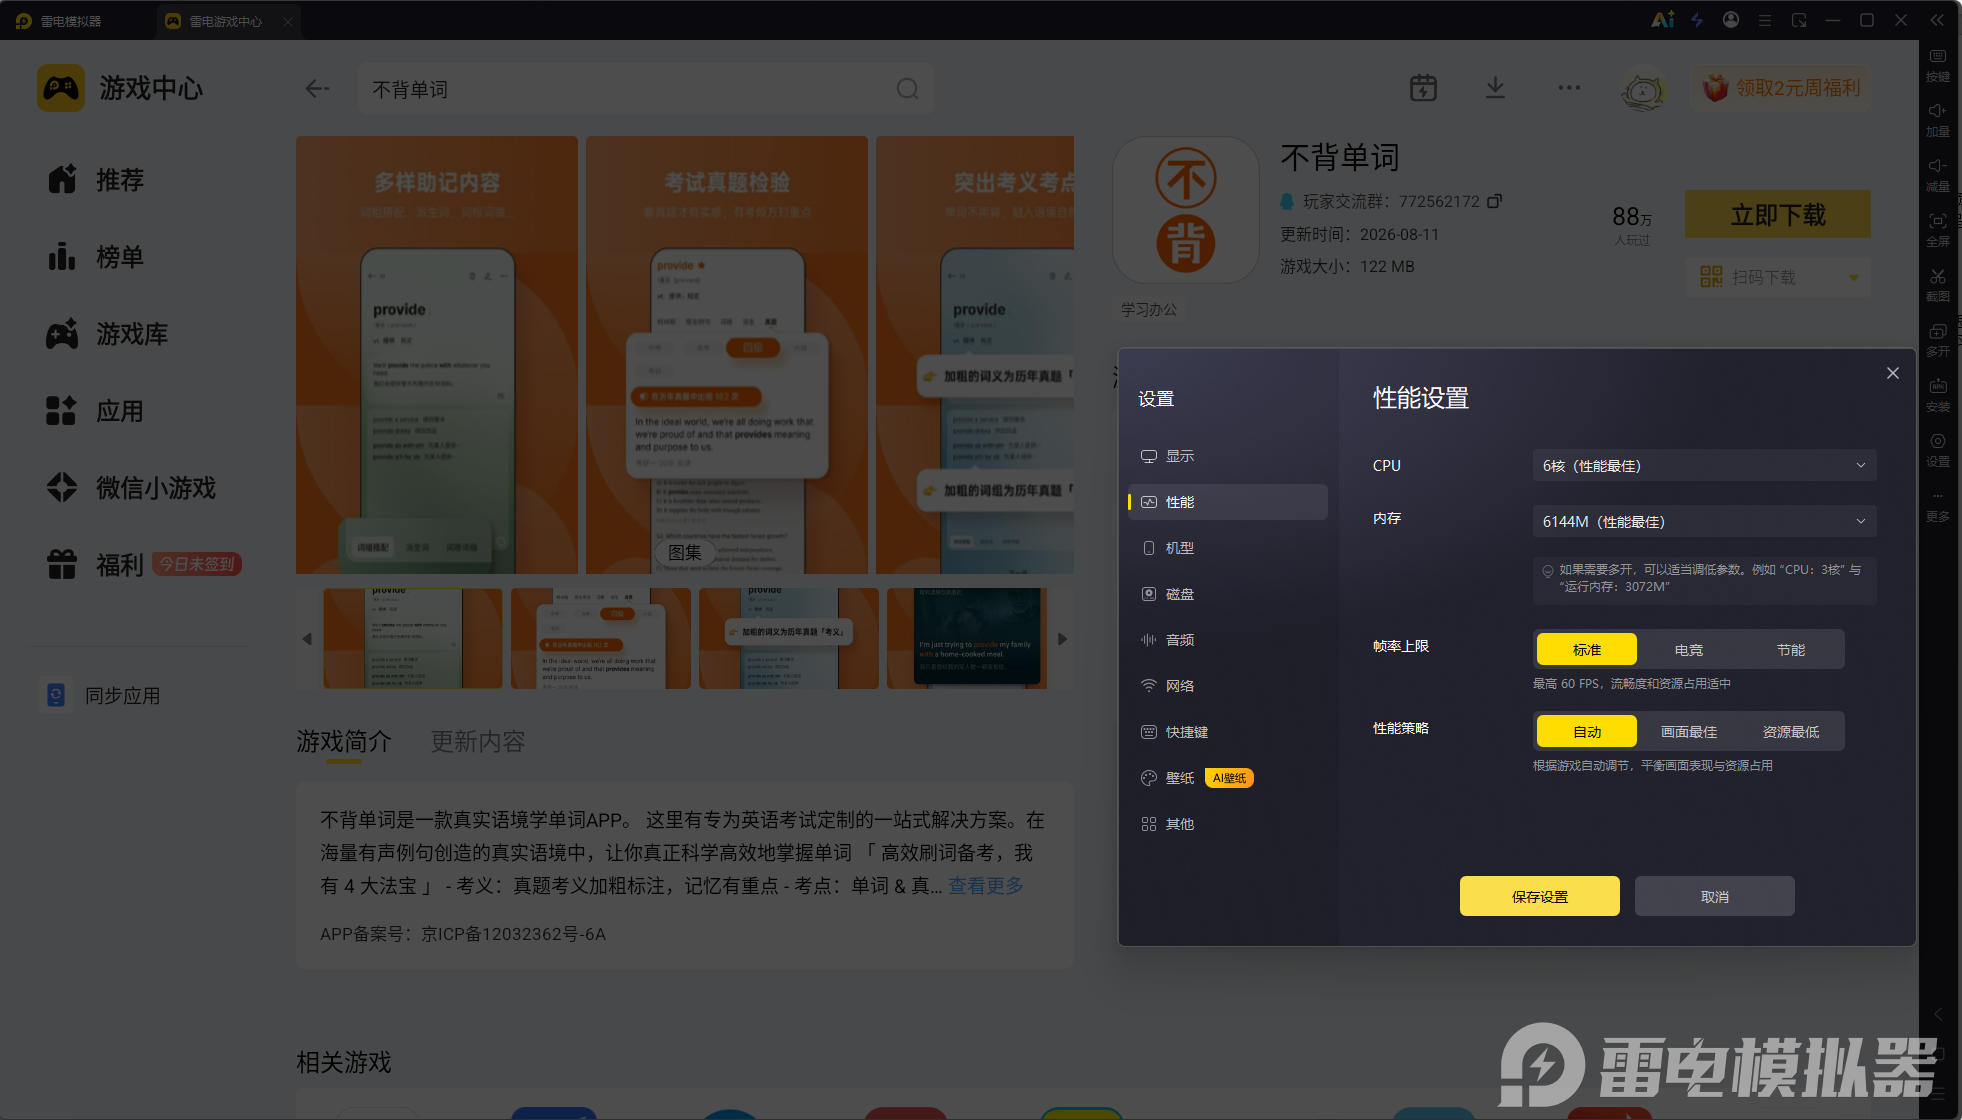The width and height of the screenshot is (1962, 1120).
Task: Toggle 全屏 fullscreen mode
Action: [1938, 230]
